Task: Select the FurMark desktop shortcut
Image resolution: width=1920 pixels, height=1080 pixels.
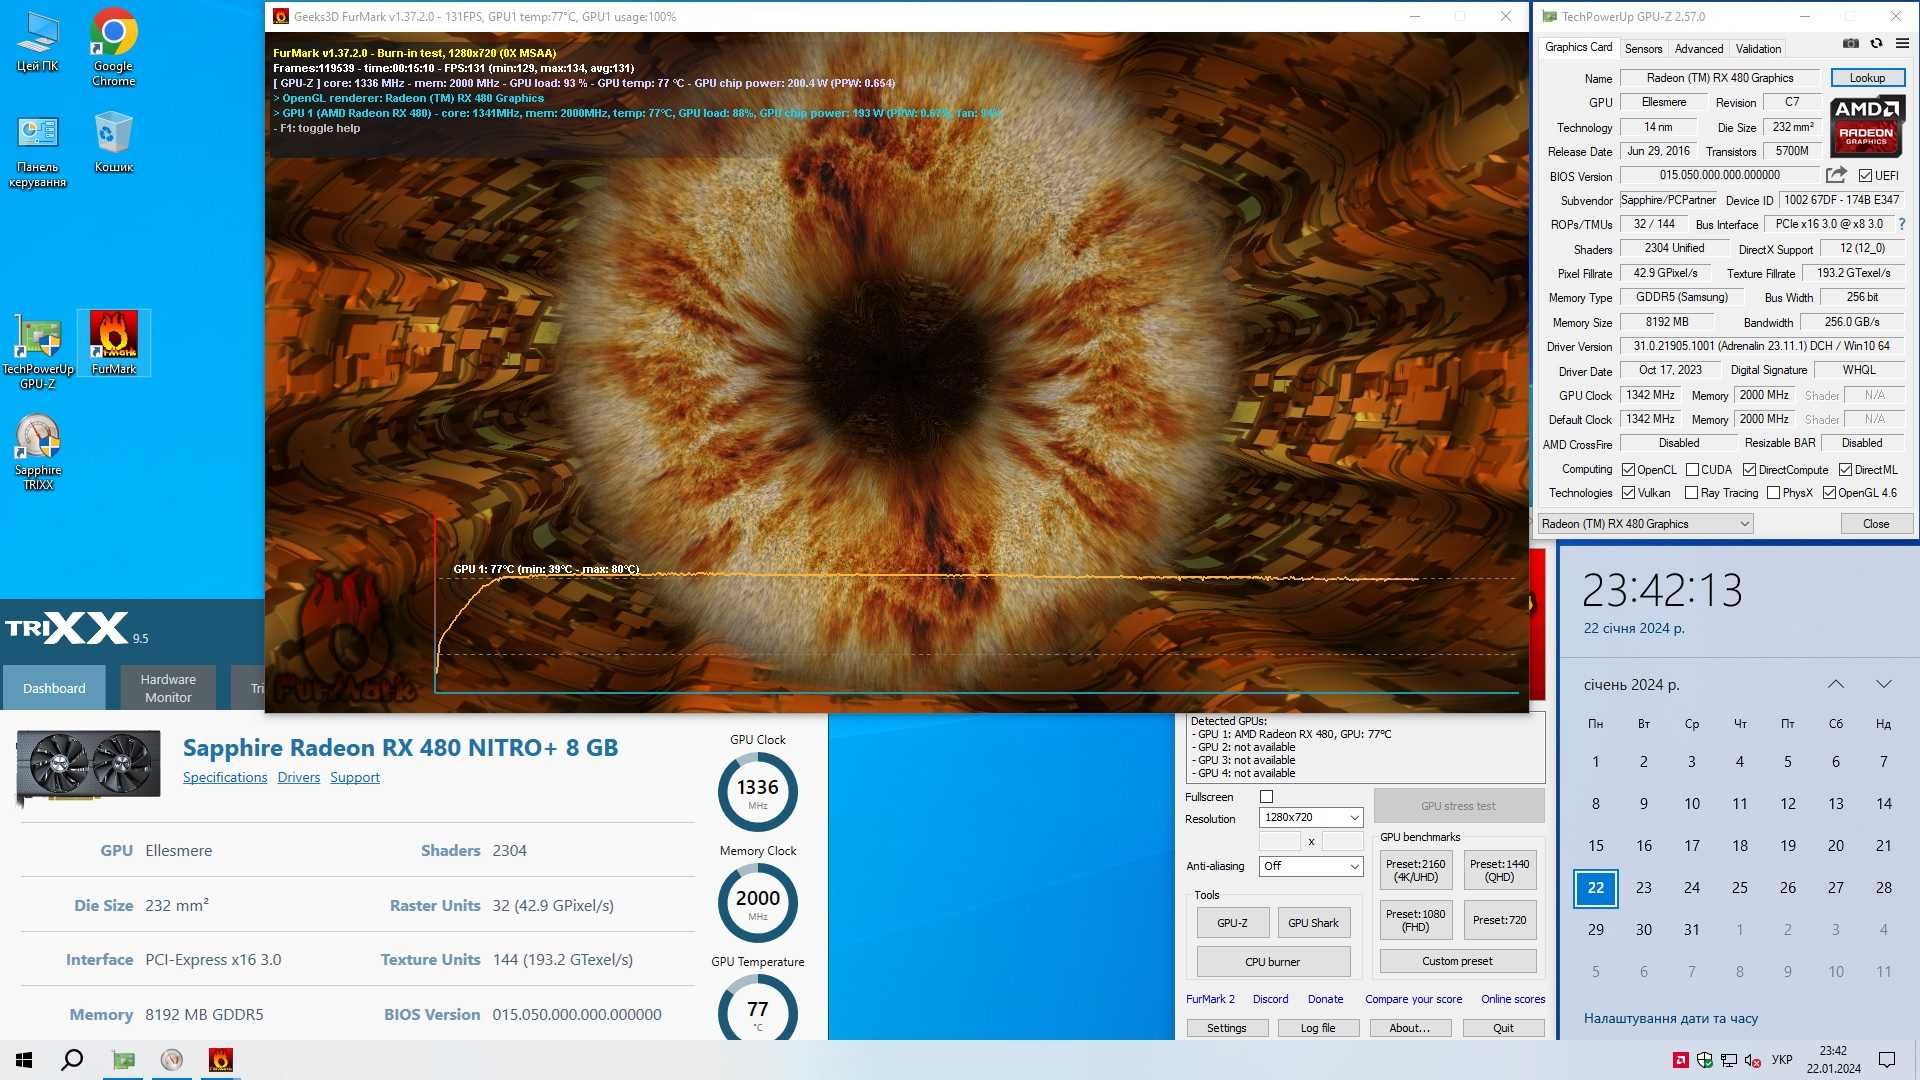Action: click(114, 343)
